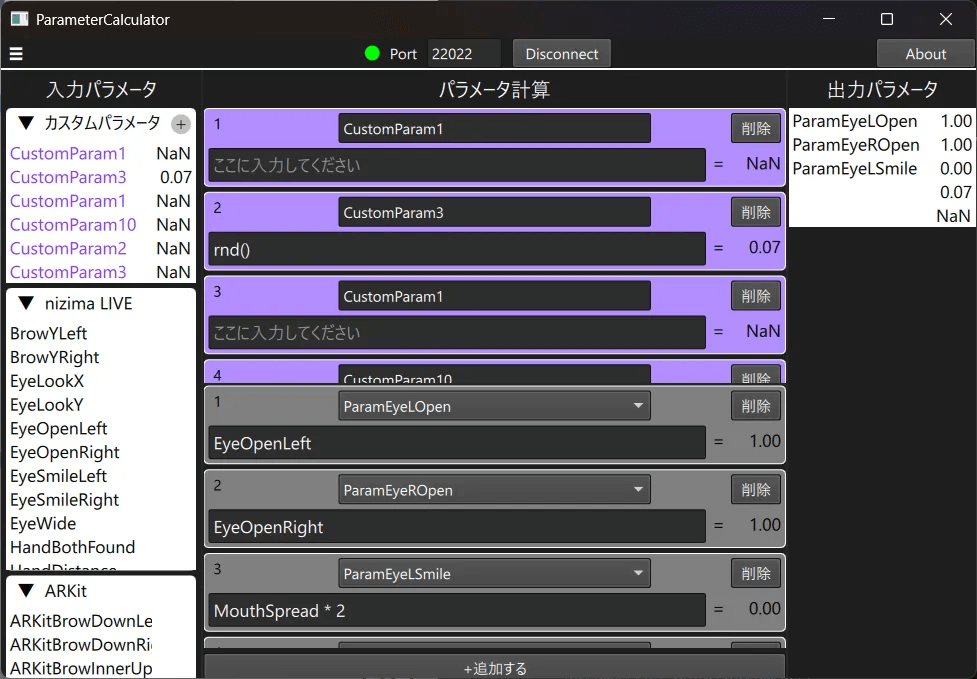Viewport: 977px width, 679px height.
Task: Click the green connection status indicator
Action: click(372, 54)
